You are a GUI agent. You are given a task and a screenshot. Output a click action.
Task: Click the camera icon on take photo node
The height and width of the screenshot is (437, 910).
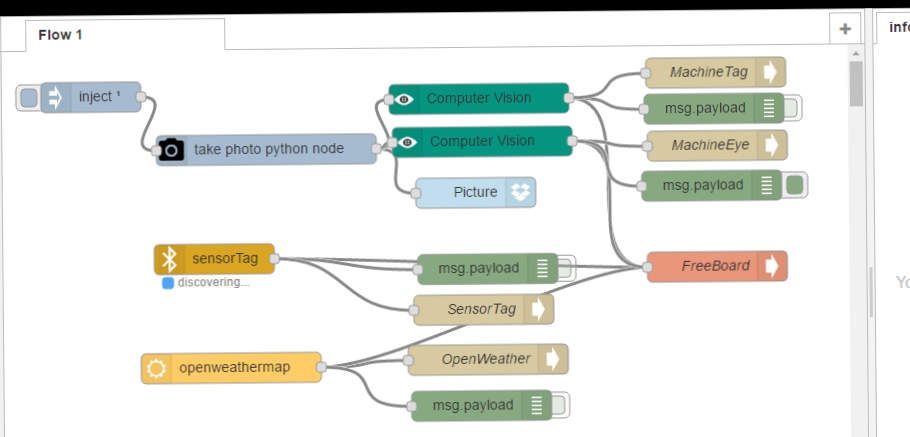point(171,149)
